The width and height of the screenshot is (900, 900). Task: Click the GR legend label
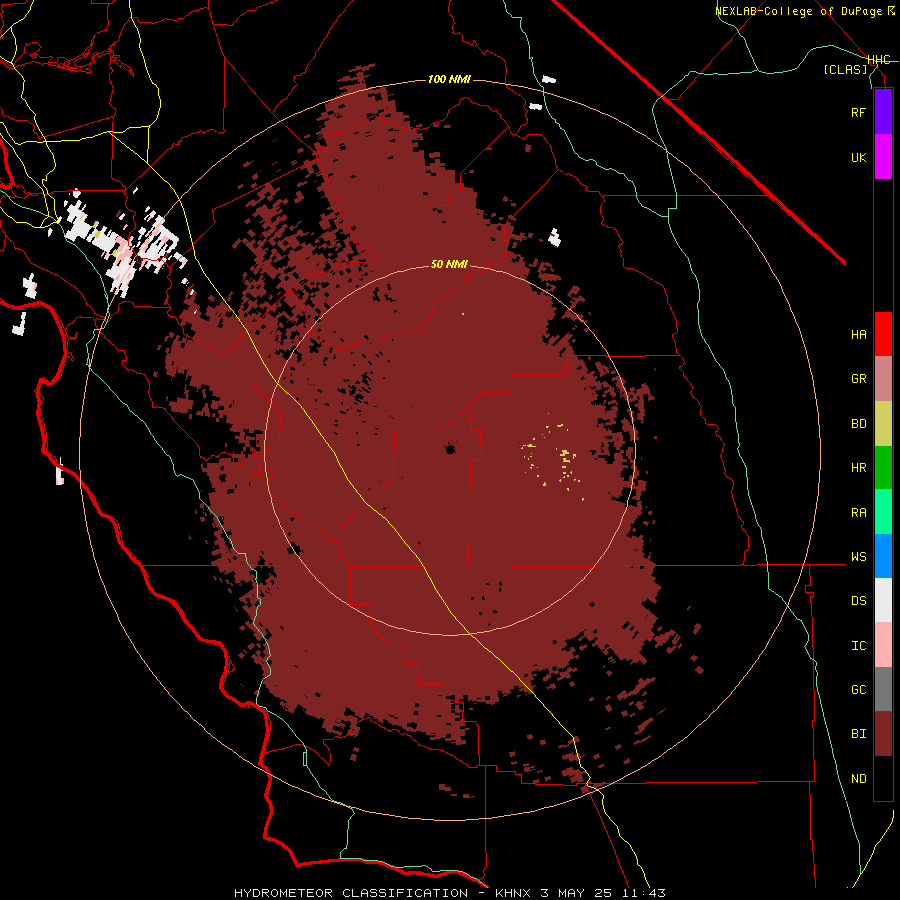point(858,379)
